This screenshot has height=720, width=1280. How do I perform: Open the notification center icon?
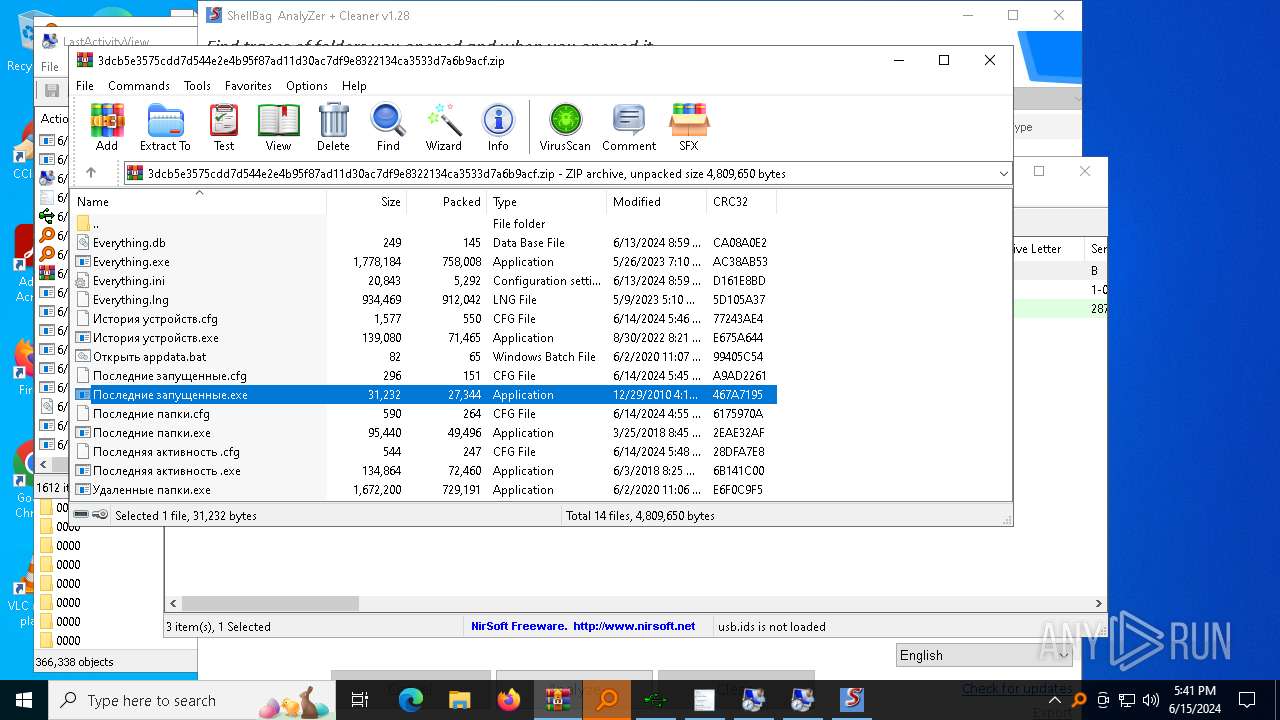pyautogui.click(x=1247, y=700)
